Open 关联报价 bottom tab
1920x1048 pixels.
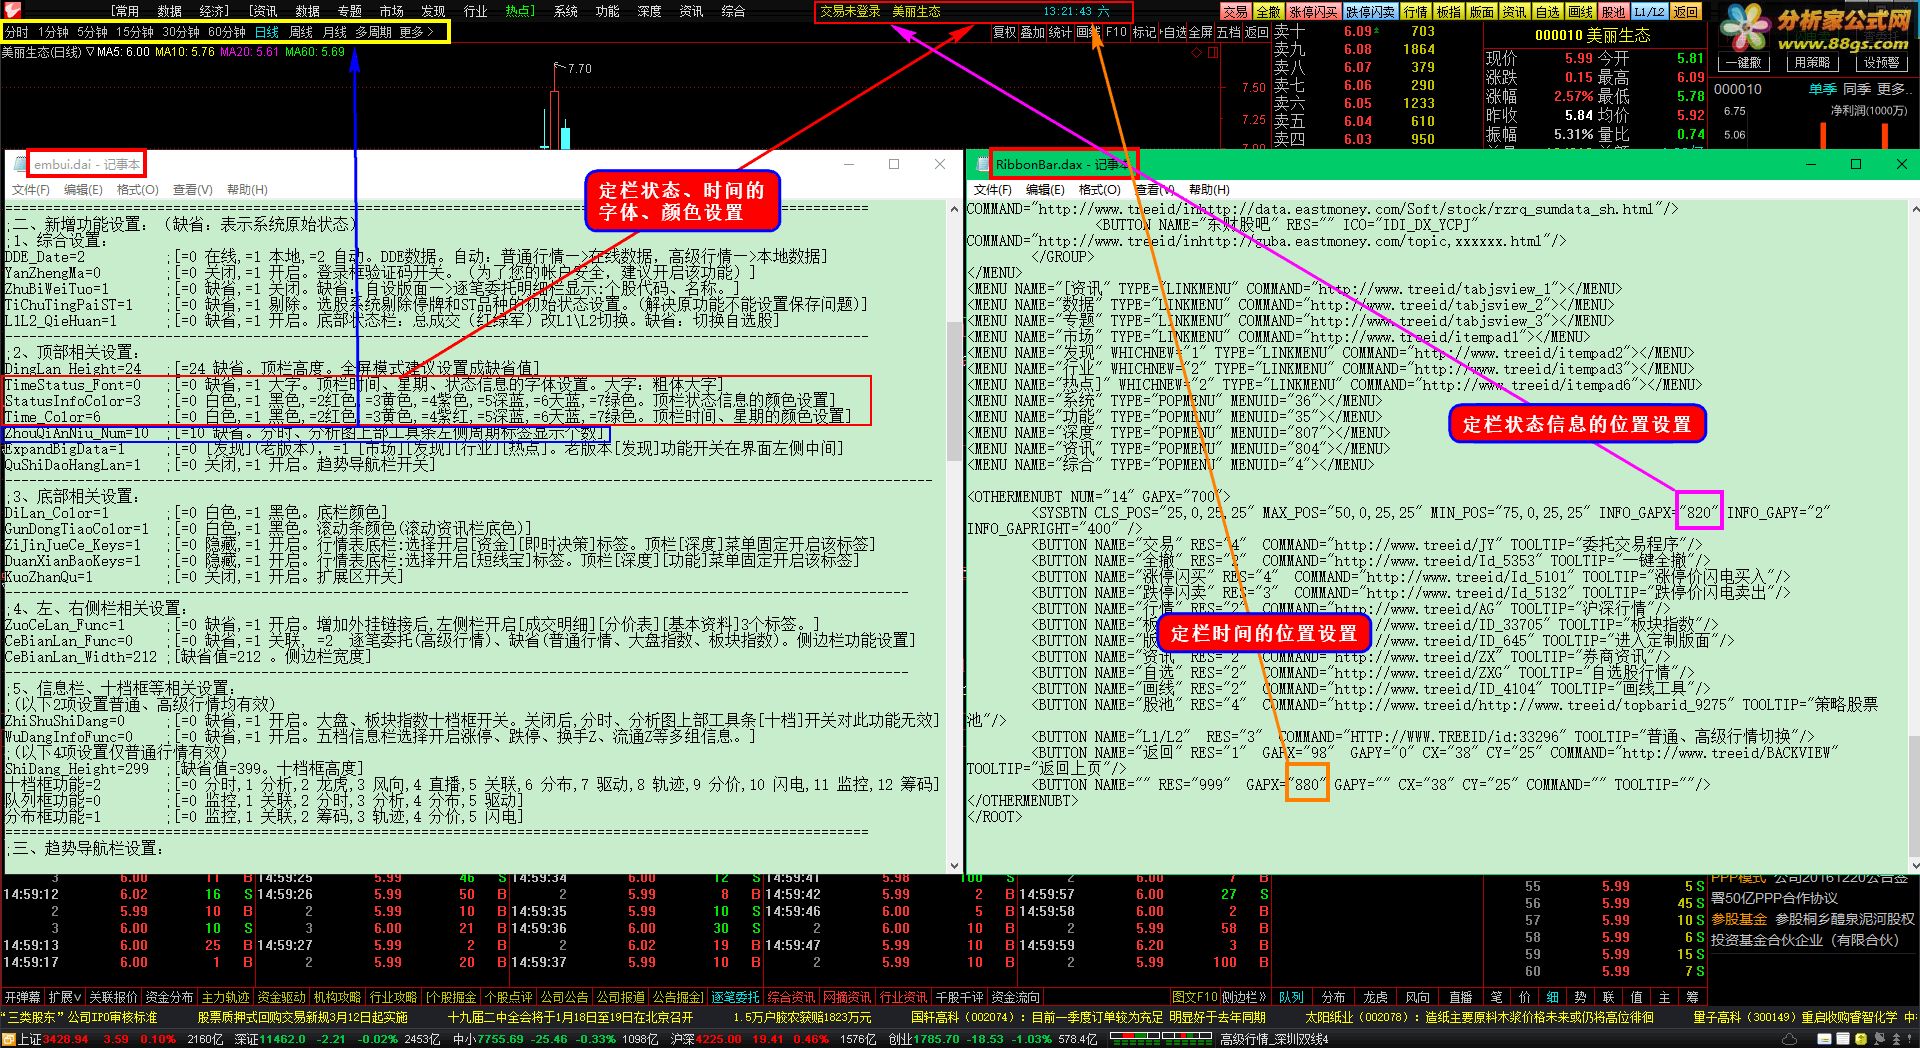click(x=113, y=997)
